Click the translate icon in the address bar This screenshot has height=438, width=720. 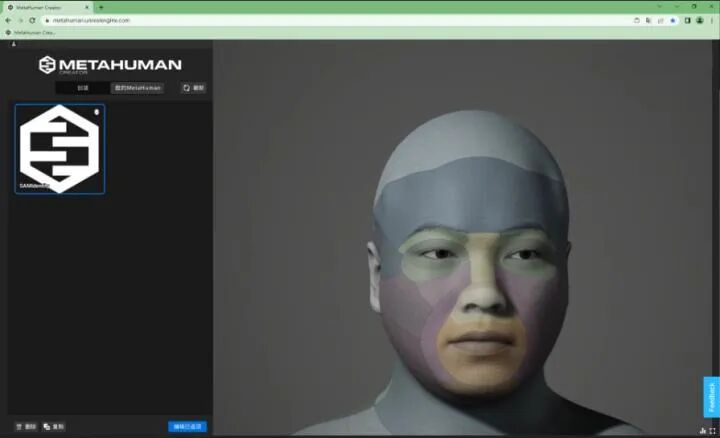(648, 20)
